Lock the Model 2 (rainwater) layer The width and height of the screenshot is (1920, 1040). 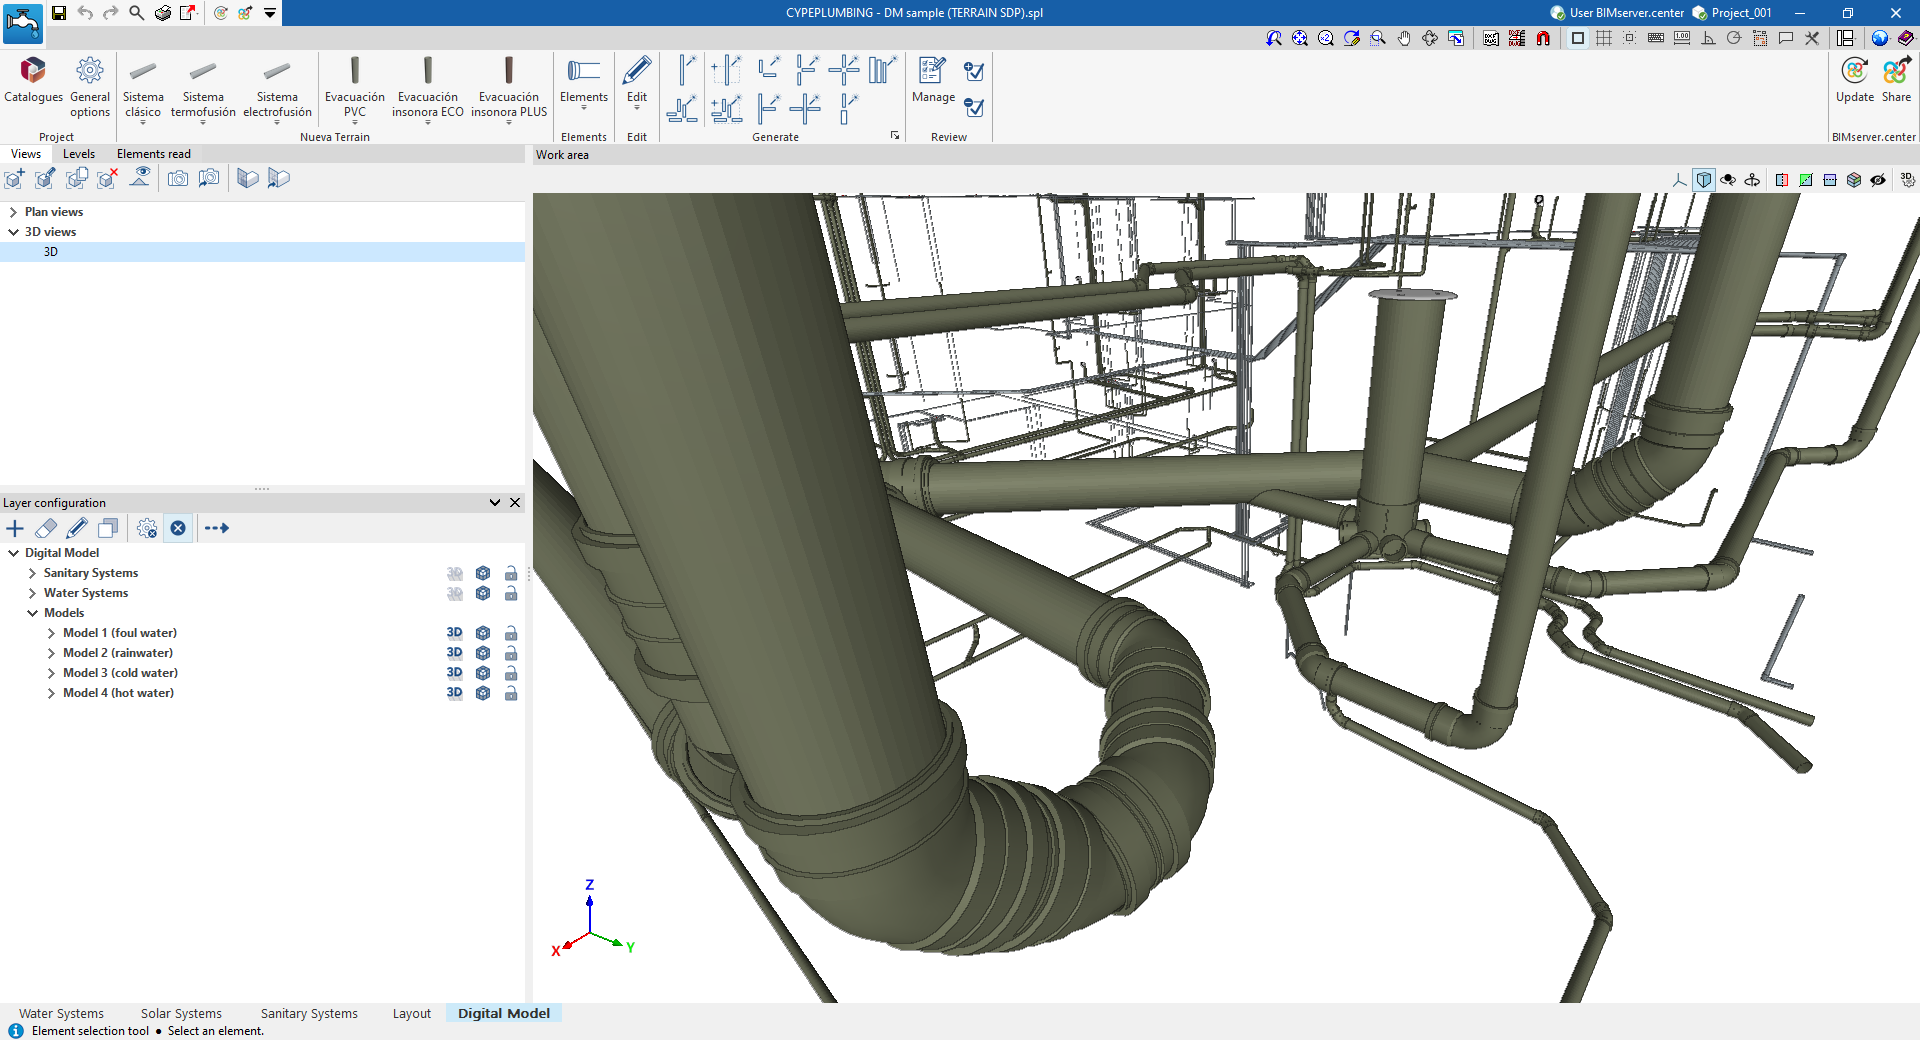(511, 653)
